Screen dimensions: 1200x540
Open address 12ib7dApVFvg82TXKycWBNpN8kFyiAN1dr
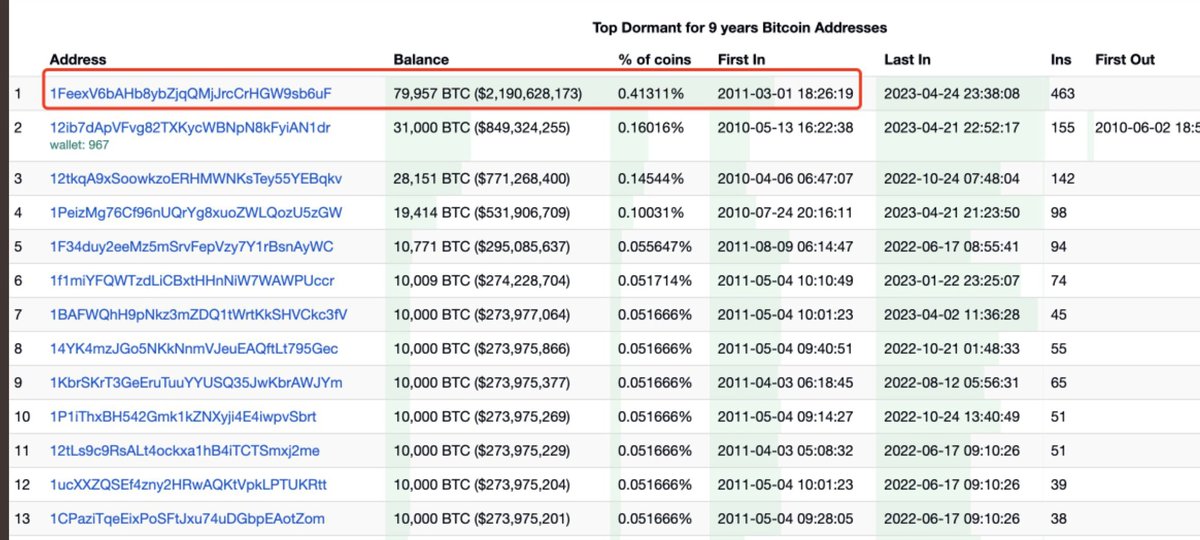[190, 127]
